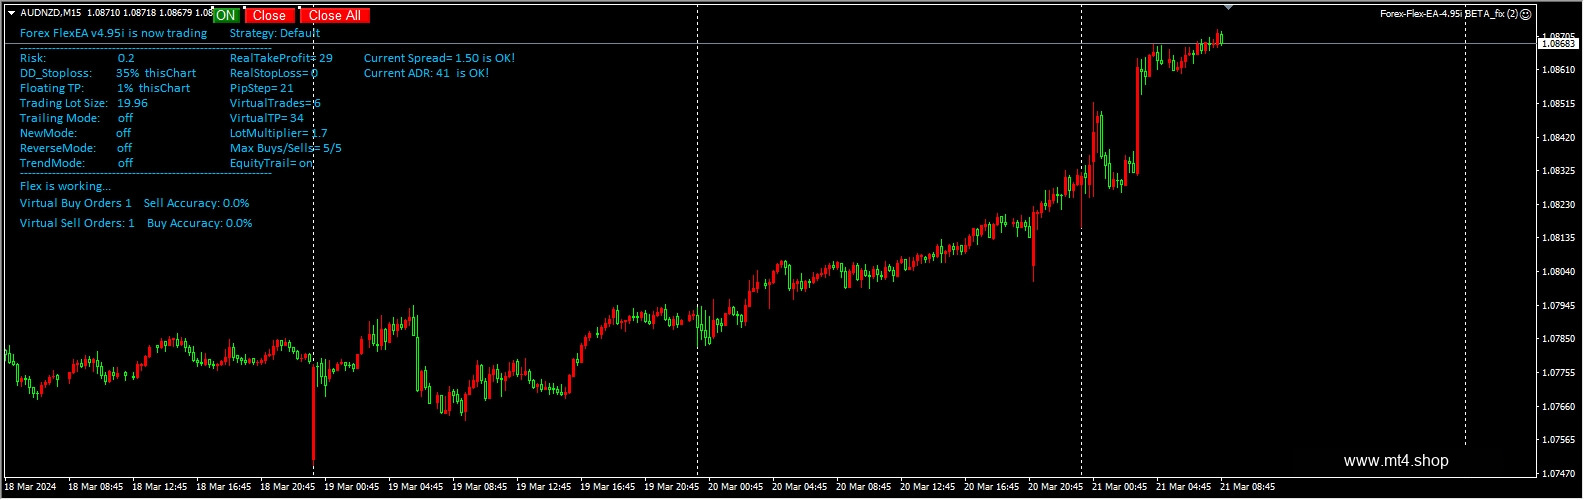Click the 'Floating TP:' label

tap(52, 88)
